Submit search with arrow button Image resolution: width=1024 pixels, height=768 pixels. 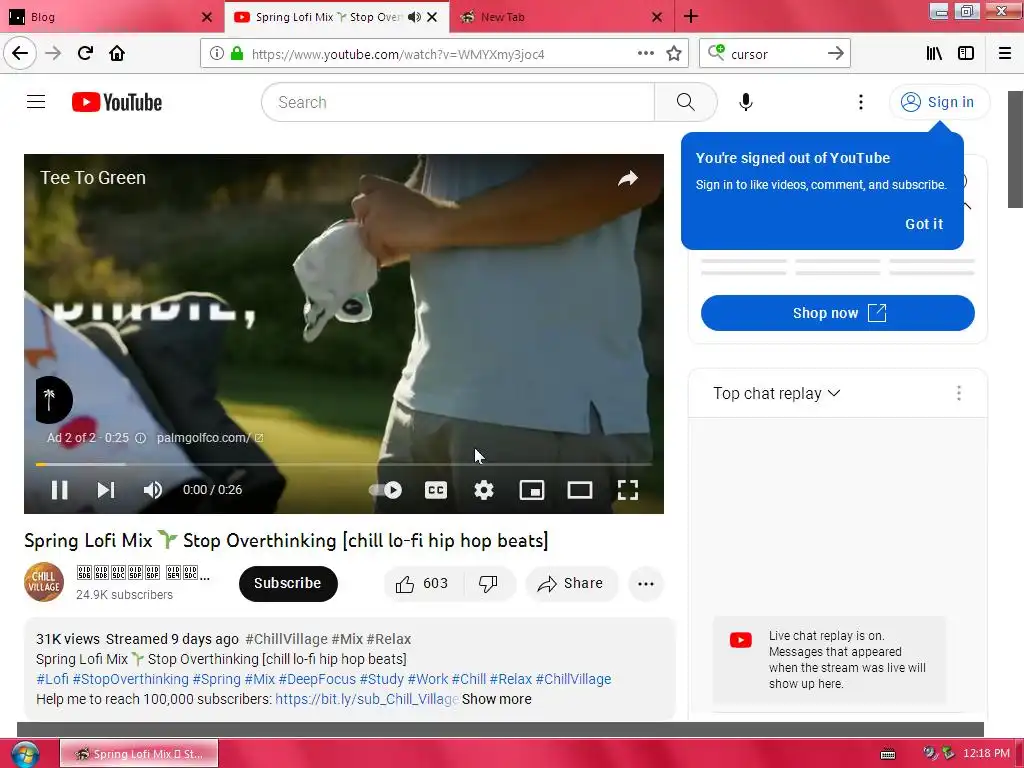tap(836, 54)
